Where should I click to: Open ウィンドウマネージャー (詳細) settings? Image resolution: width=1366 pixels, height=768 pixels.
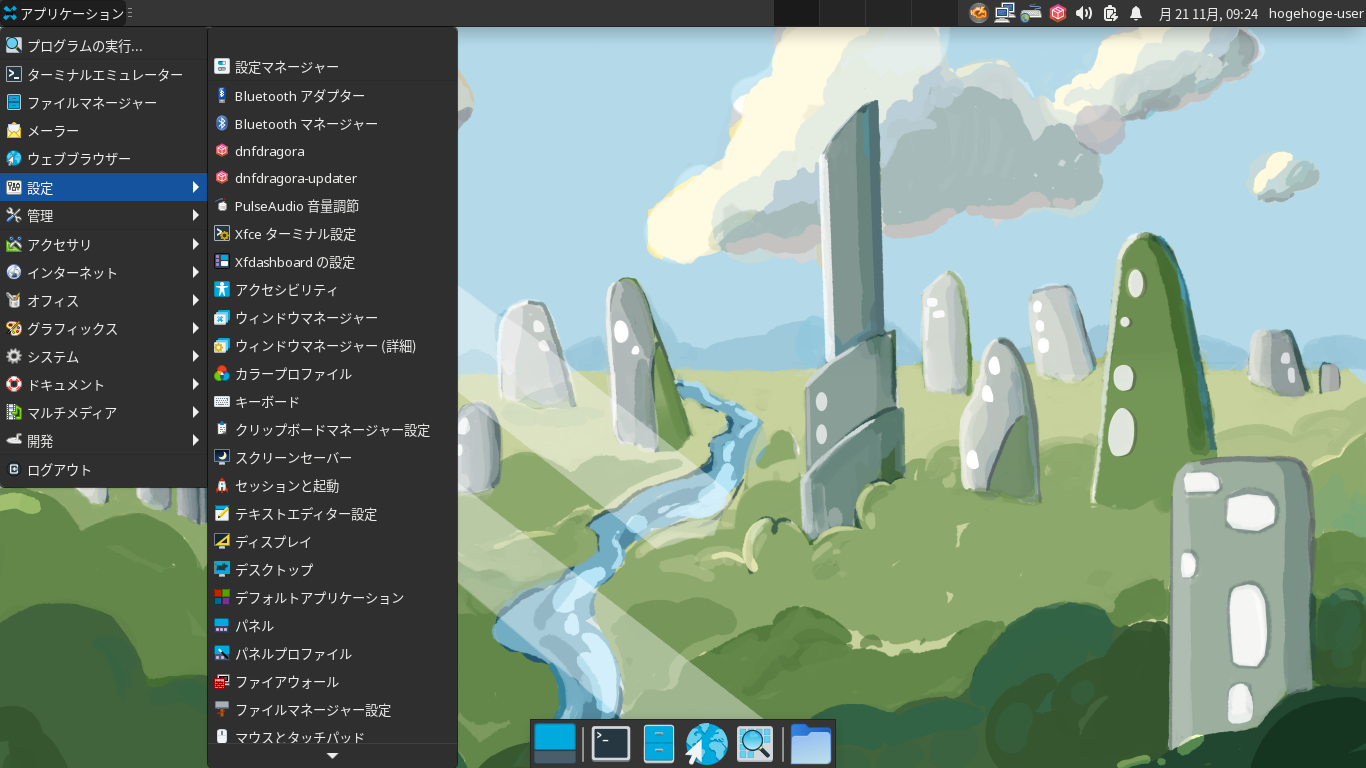click(332, 346)
